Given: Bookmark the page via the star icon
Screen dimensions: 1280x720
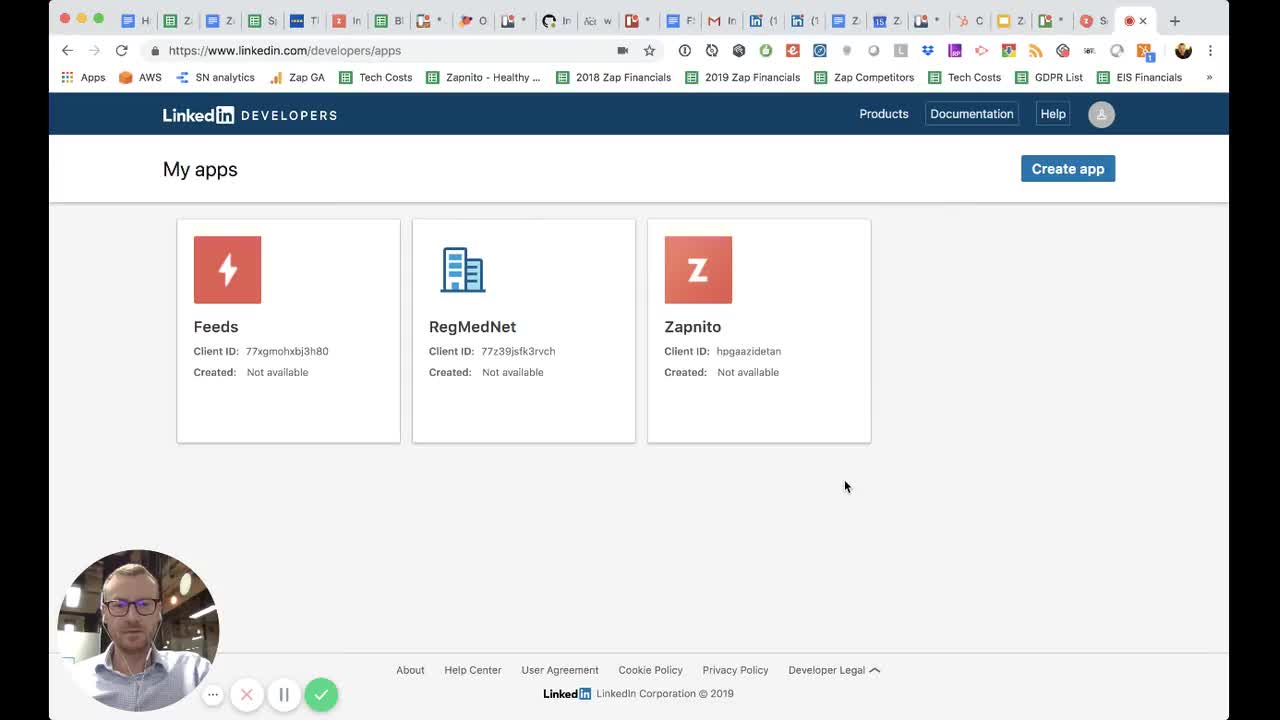Looking at the screenshot, I should point(647,50).
